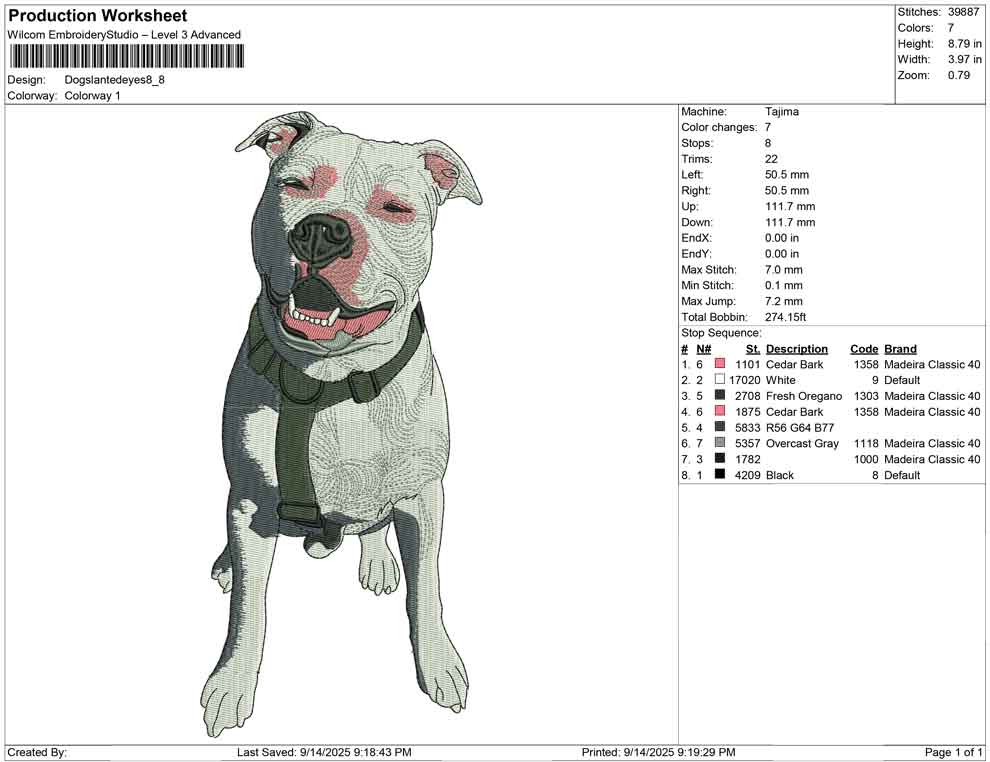Click the Colorway 1 value
The height and width of the screenshot is (762, 990).
(92, 96)
